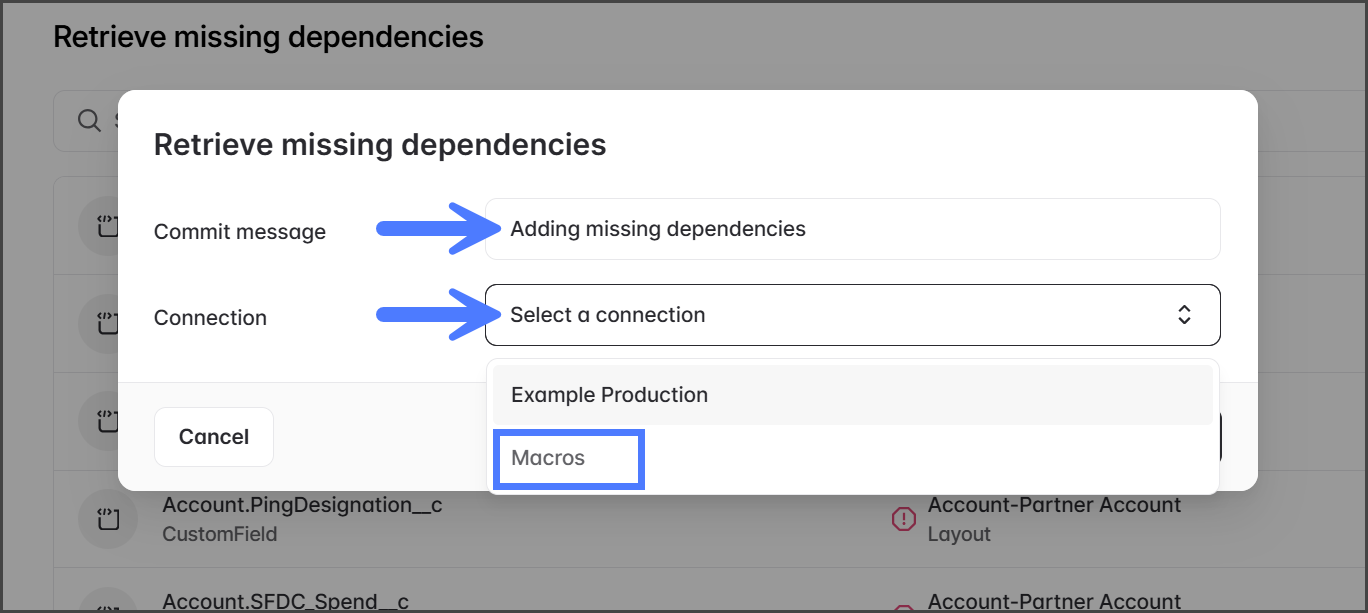Click the component icon beside Account.PingDesignation__c
This screenshot has height=613, width=1368.
(x=107, y=519)
